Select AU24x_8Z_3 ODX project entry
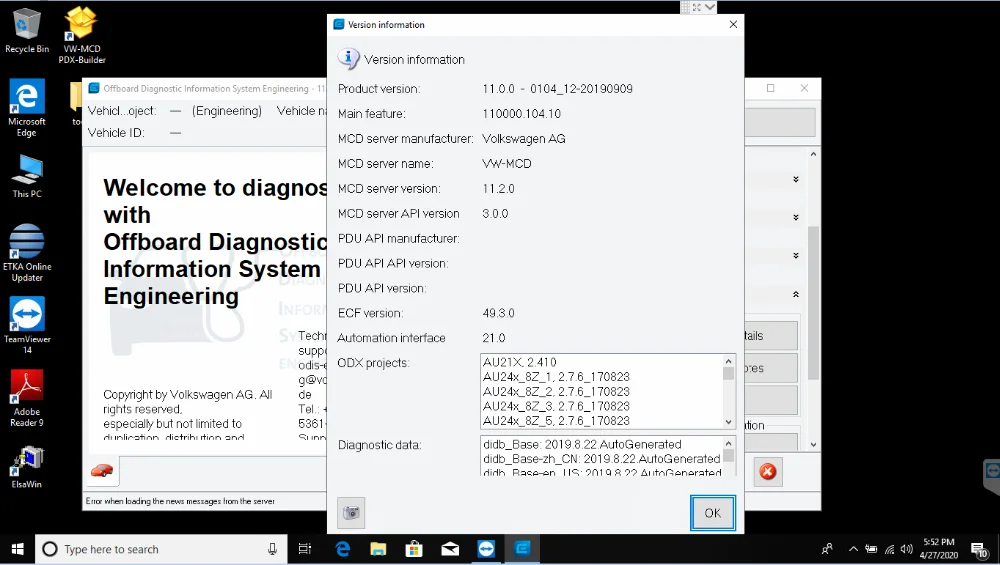The image size is (1000, 565). (x=556, y=406)
